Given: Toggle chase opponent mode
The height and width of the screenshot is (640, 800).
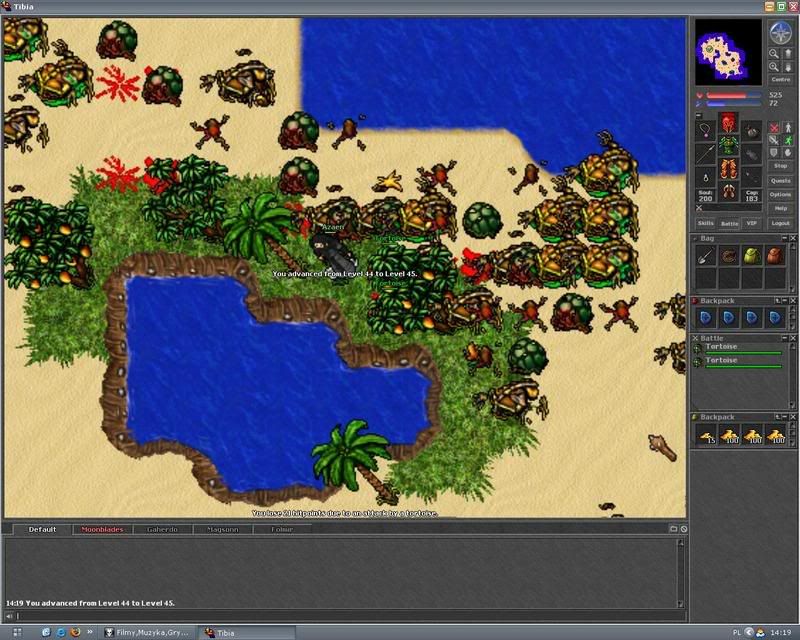Looking at the screenshot, I should (788, 140).
